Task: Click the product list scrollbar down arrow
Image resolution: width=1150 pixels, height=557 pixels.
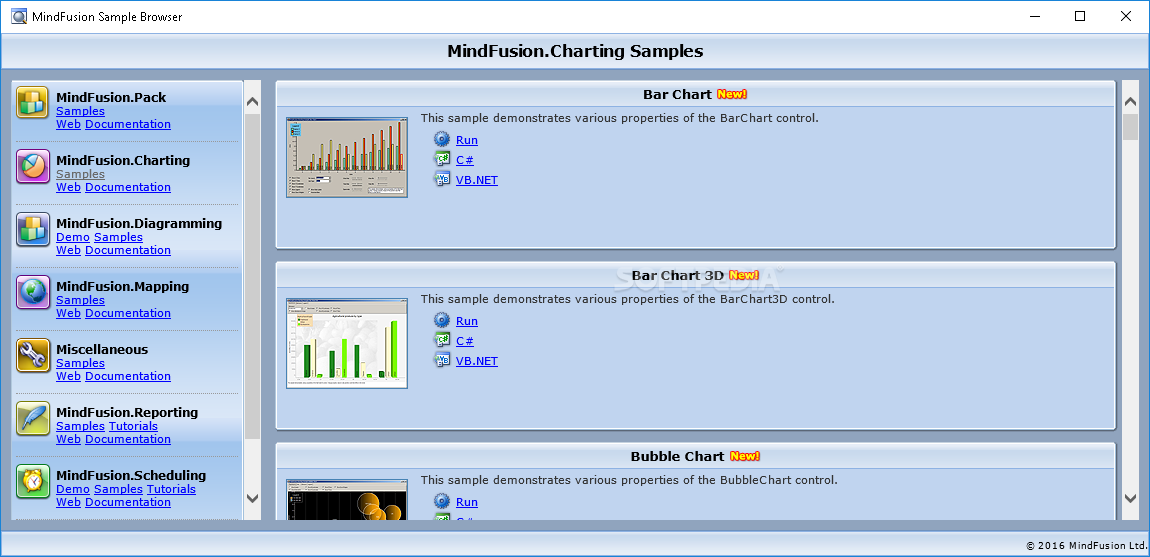Action: [x=252, y=498]
